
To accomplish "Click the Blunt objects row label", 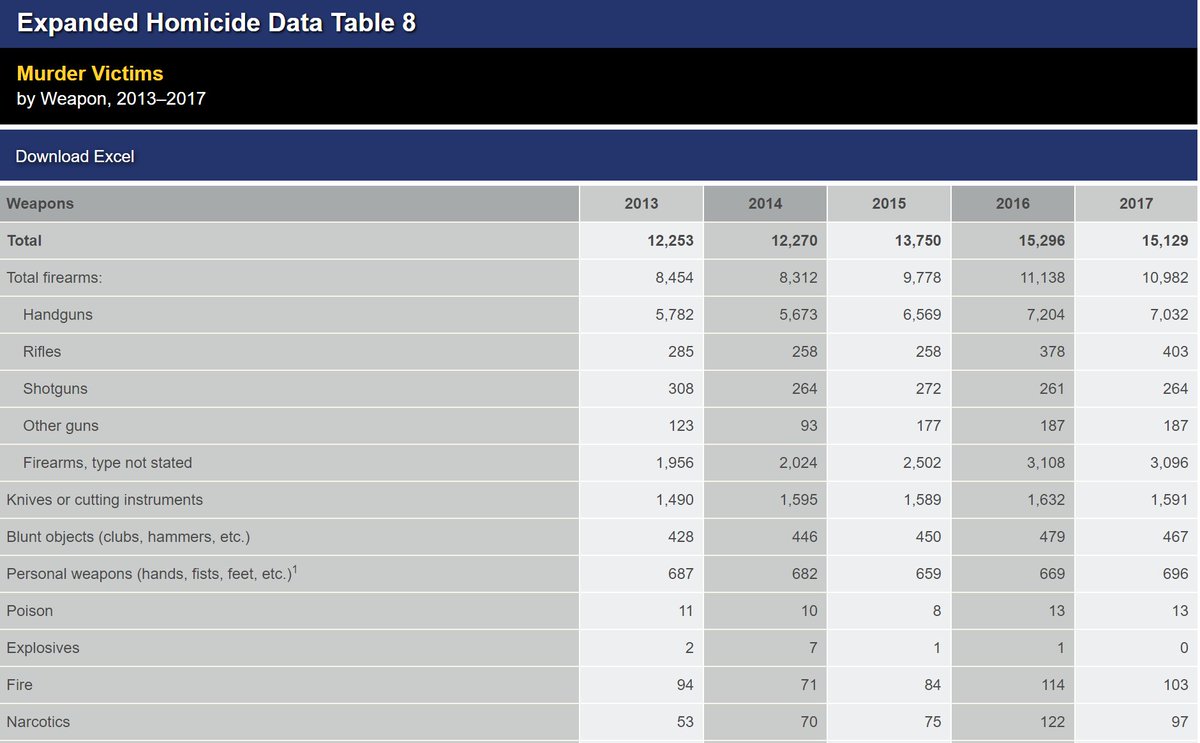I will pos(128,536).
